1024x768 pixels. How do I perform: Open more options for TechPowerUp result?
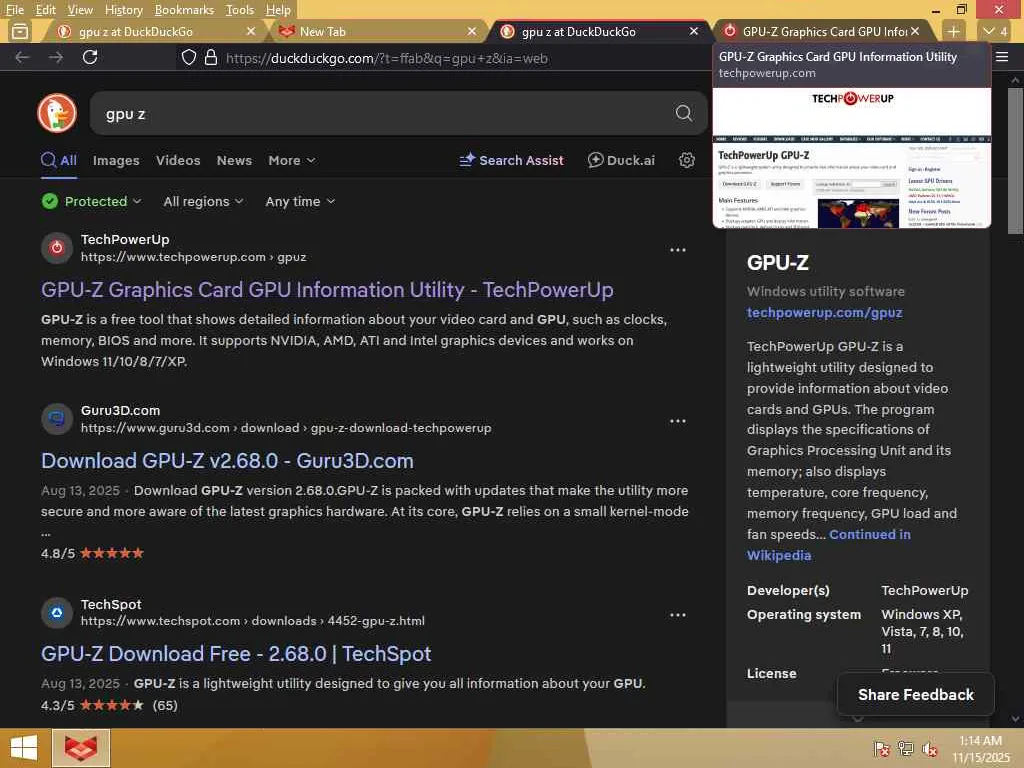(x=678, y=249)
